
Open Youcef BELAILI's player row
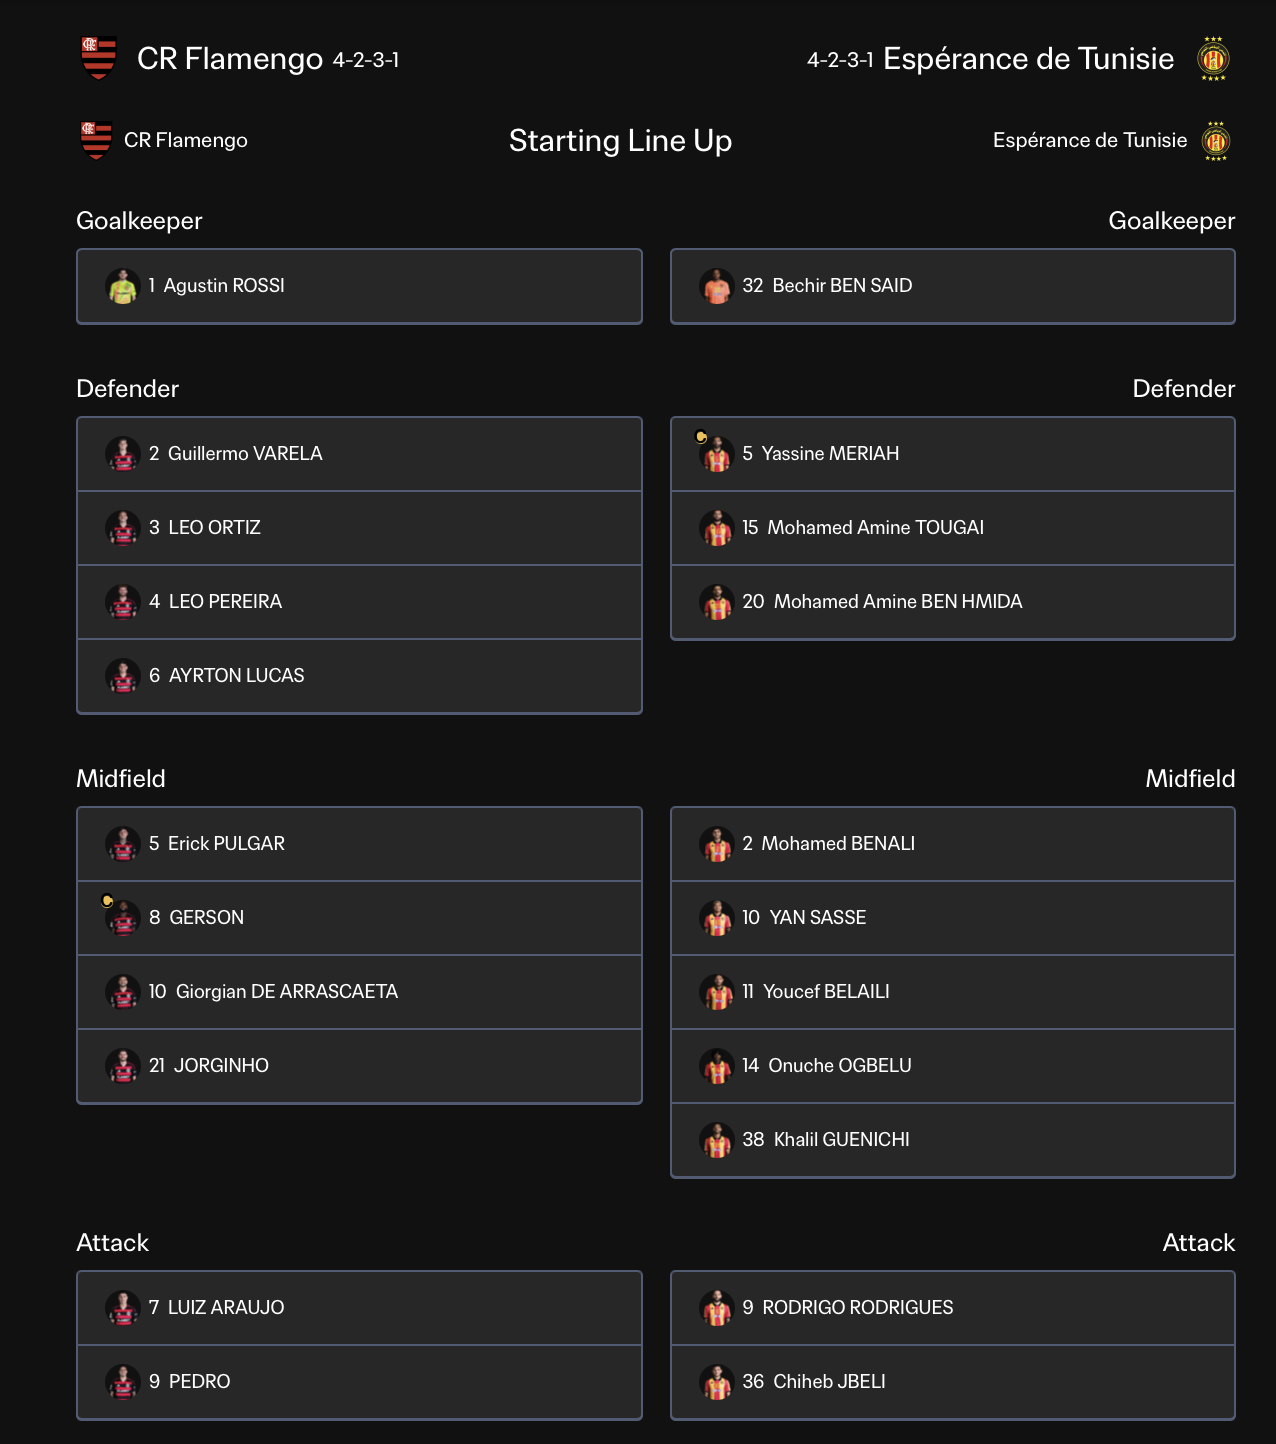tap(953, 992)
